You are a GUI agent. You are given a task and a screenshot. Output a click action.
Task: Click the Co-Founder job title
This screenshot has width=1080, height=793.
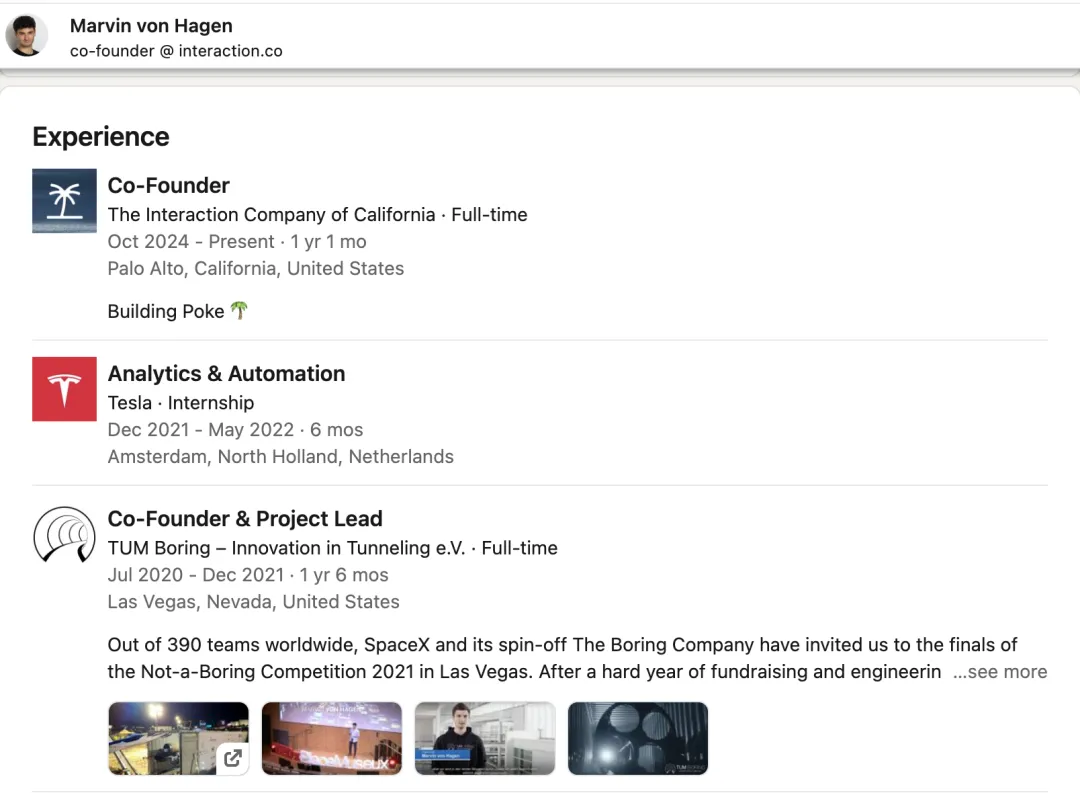tap(168, 185)
